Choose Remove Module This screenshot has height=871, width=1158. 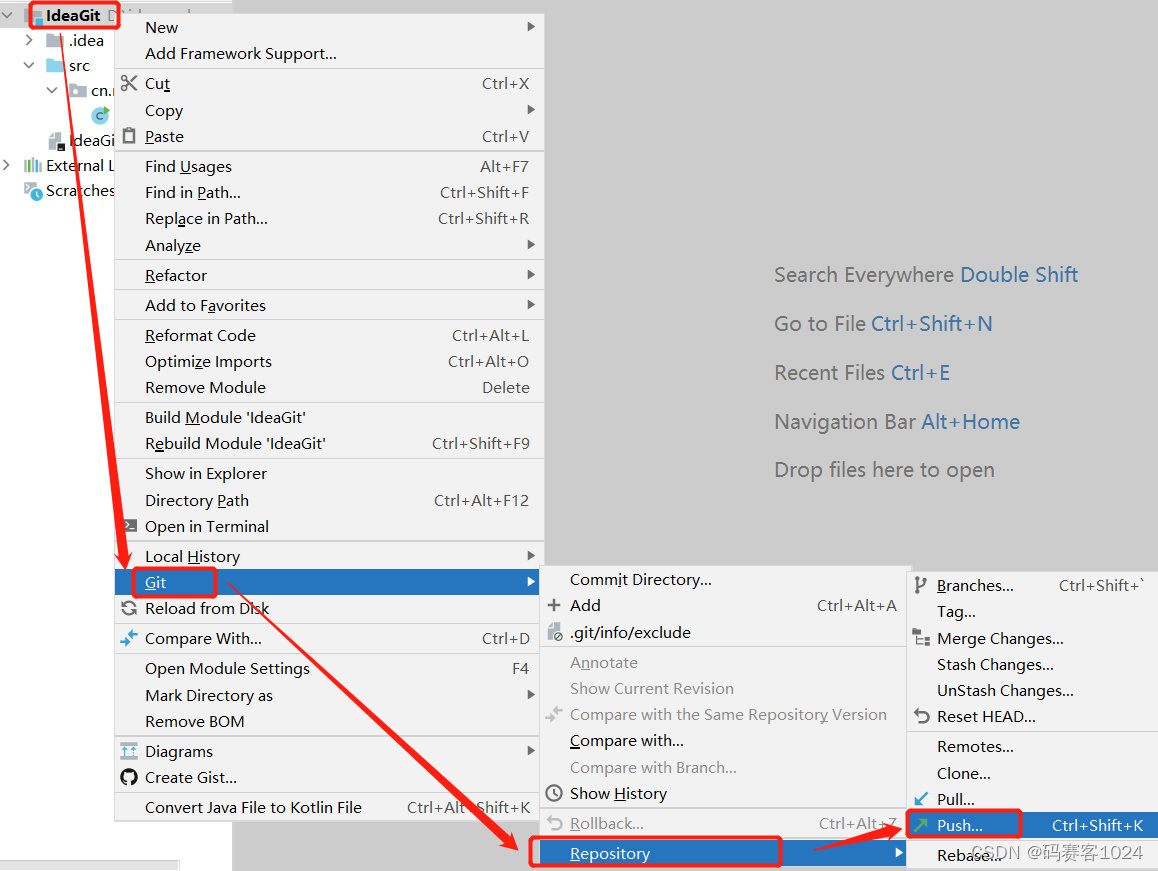329,387
